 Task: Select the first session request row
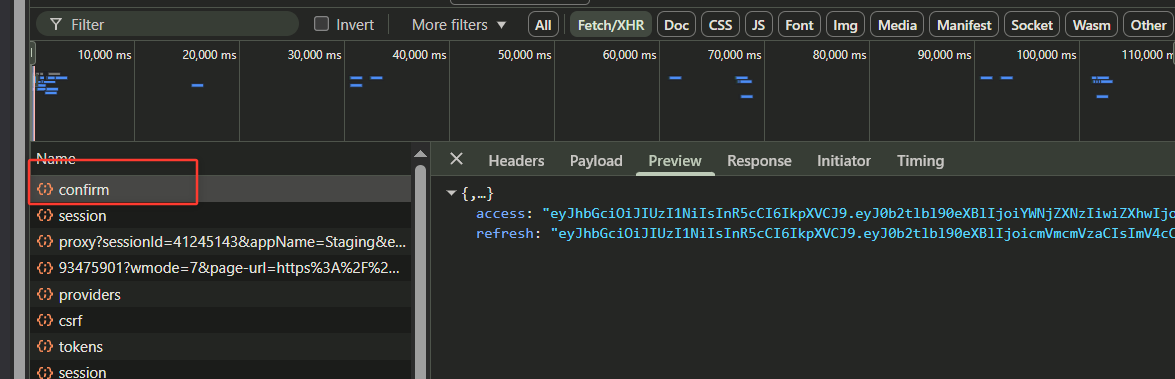[221, 216]
